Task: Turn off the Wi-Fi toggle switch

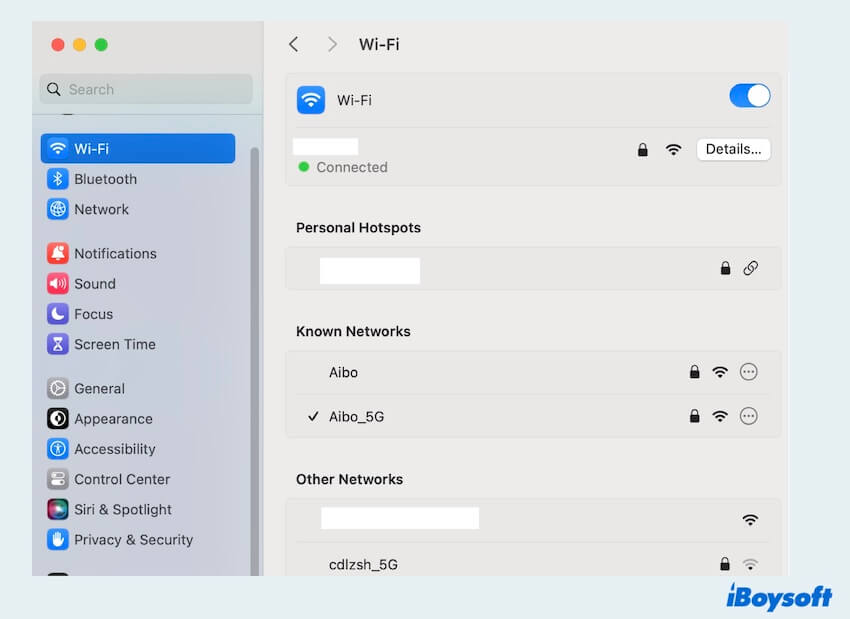Action: [749, 96]
